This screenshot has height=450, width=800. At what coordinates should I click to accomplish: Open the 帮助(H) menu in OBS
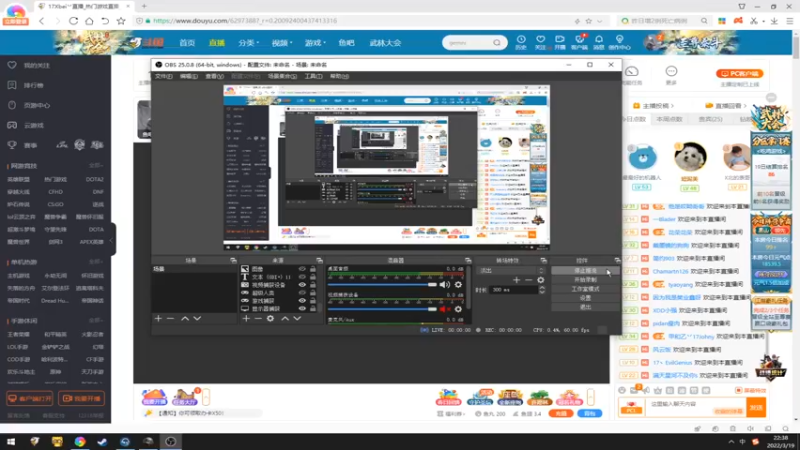click(339, 76)
